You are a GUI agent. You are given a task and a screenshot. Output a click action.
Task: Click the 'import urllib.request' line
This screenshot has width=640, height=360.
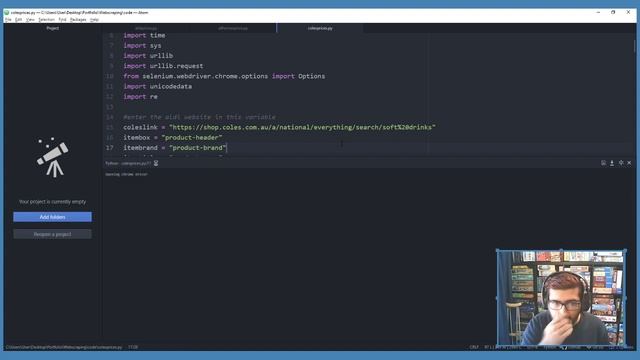pos(163,66)
